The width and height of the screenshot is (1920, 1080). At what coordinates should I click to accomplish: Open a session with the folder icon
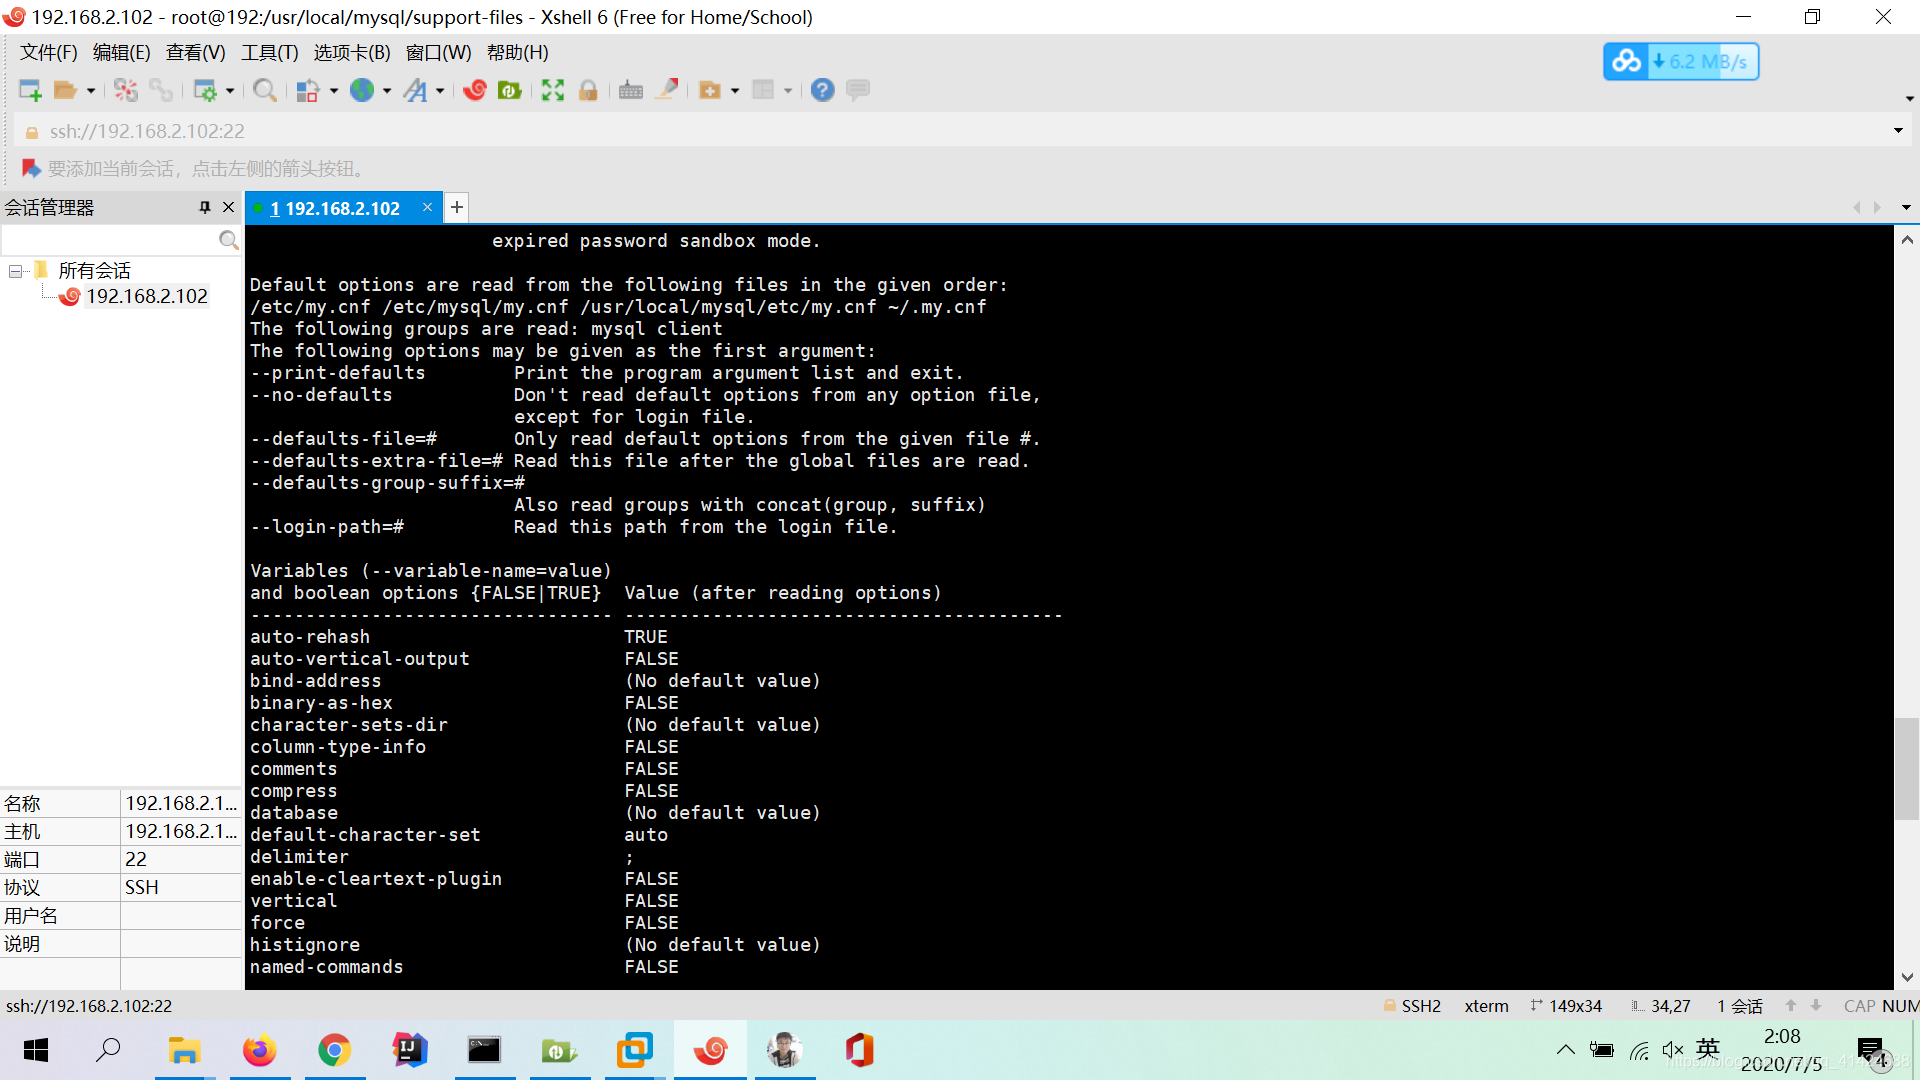(x=65, y=90)
